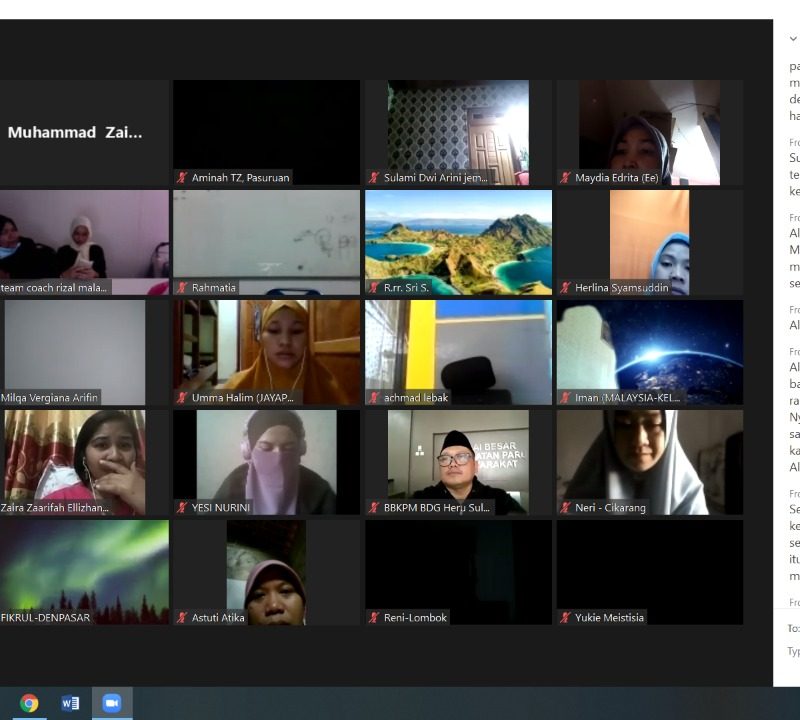Open the chat recipient 'To:' selector
The height and width of the screenshot is (720, 800).
793,629
